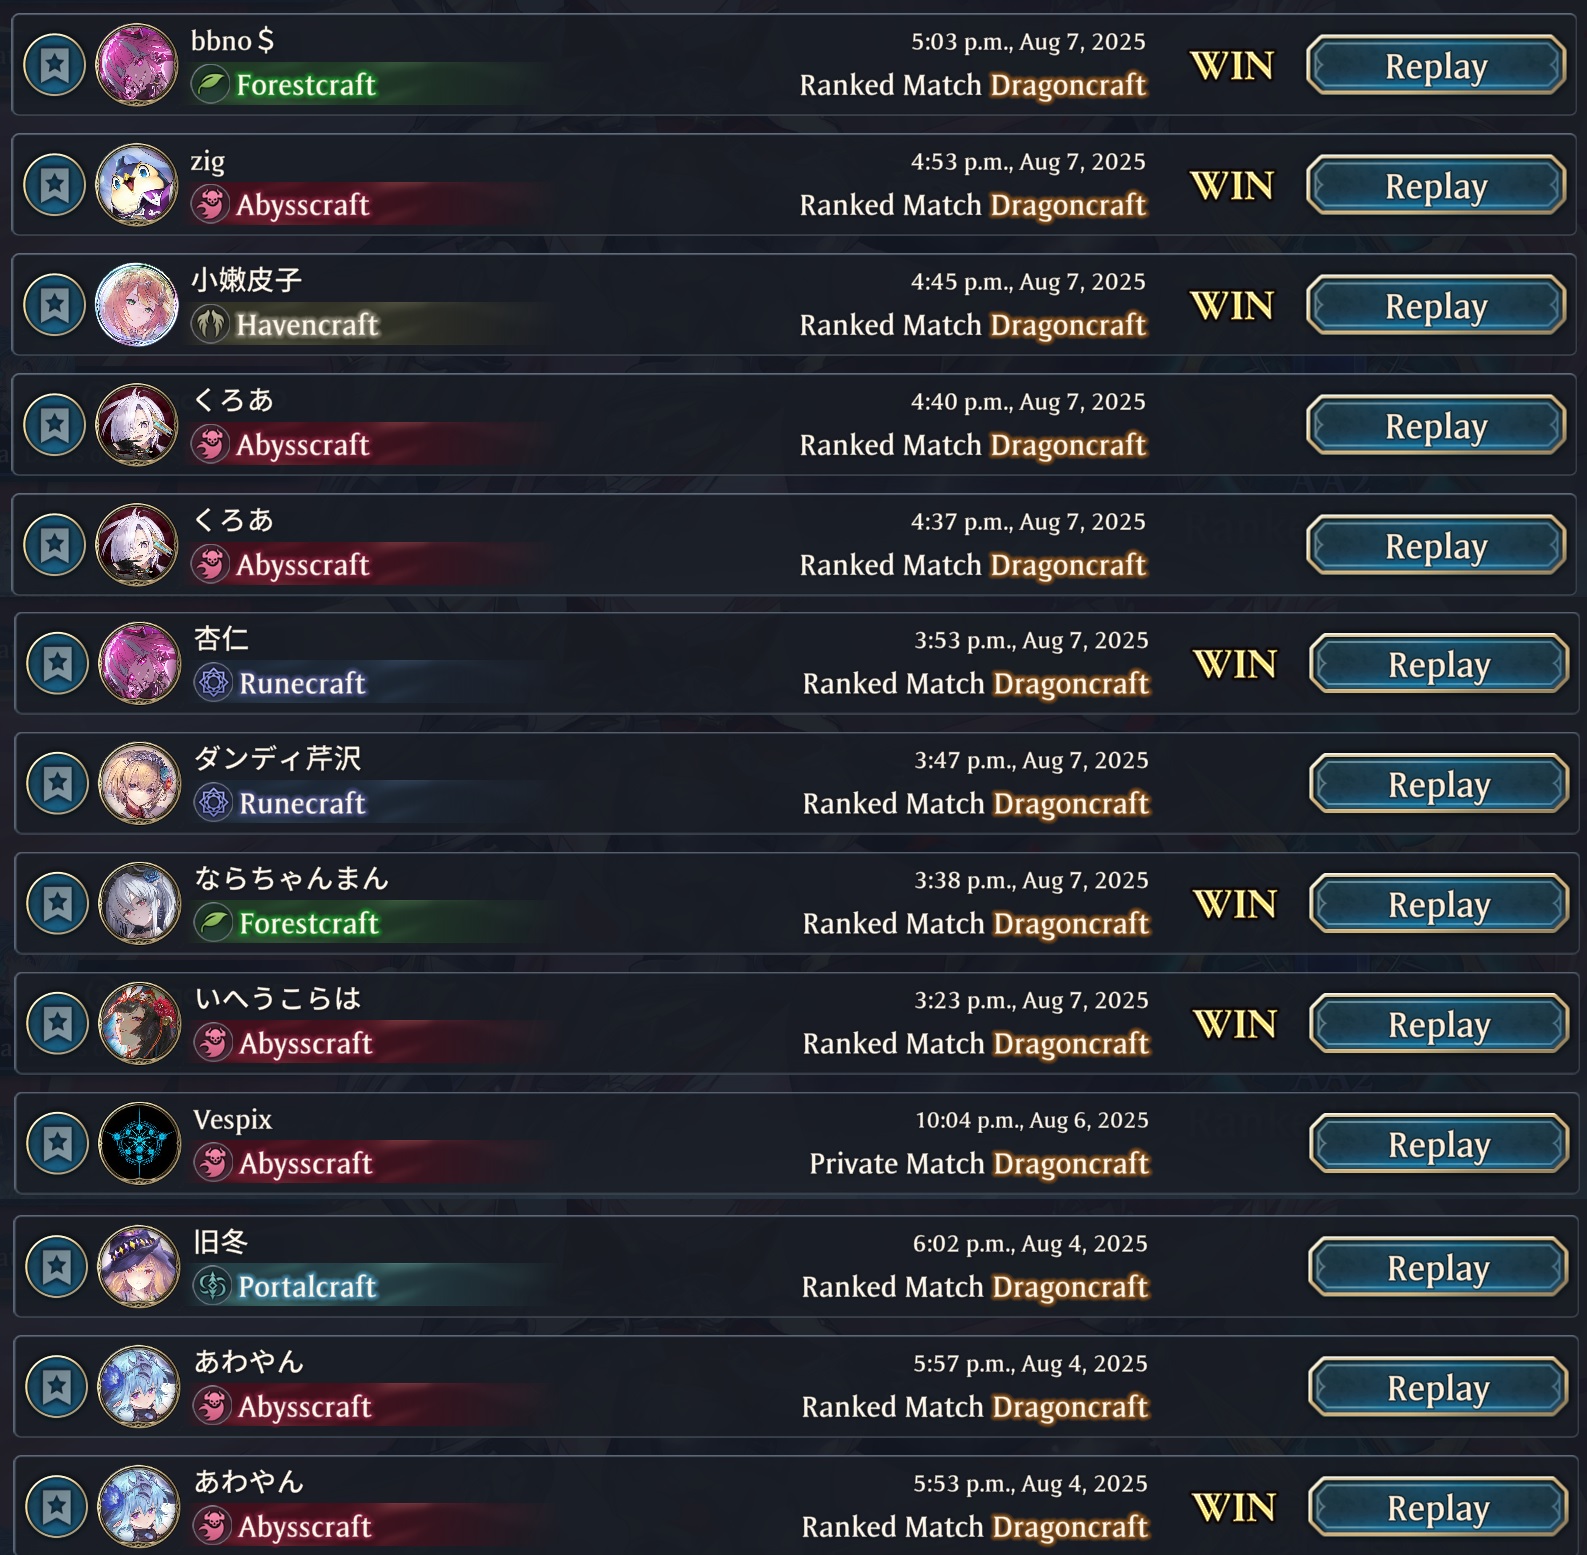Toggle bookmark on the zig match

tap(54, 185)
